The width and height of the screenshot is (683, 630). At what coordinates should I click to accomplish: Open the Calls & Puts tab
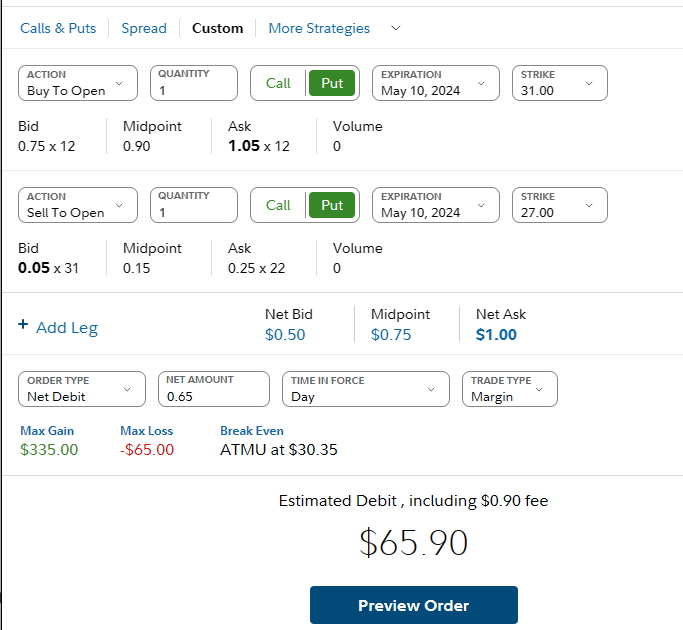tap(58, 28)
